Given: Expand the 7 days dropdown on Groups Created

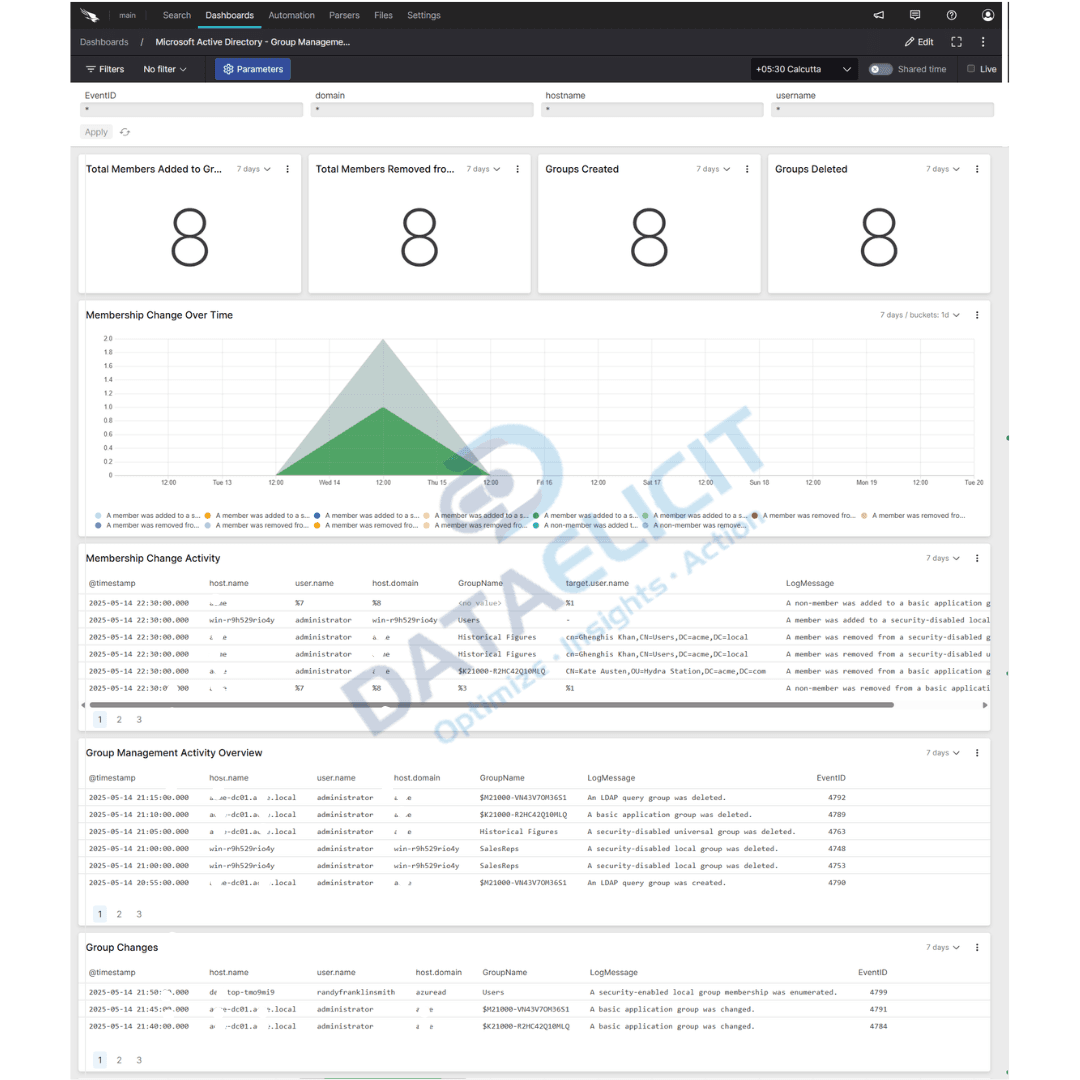Looking at the screenshot, I should click(712, 169).
